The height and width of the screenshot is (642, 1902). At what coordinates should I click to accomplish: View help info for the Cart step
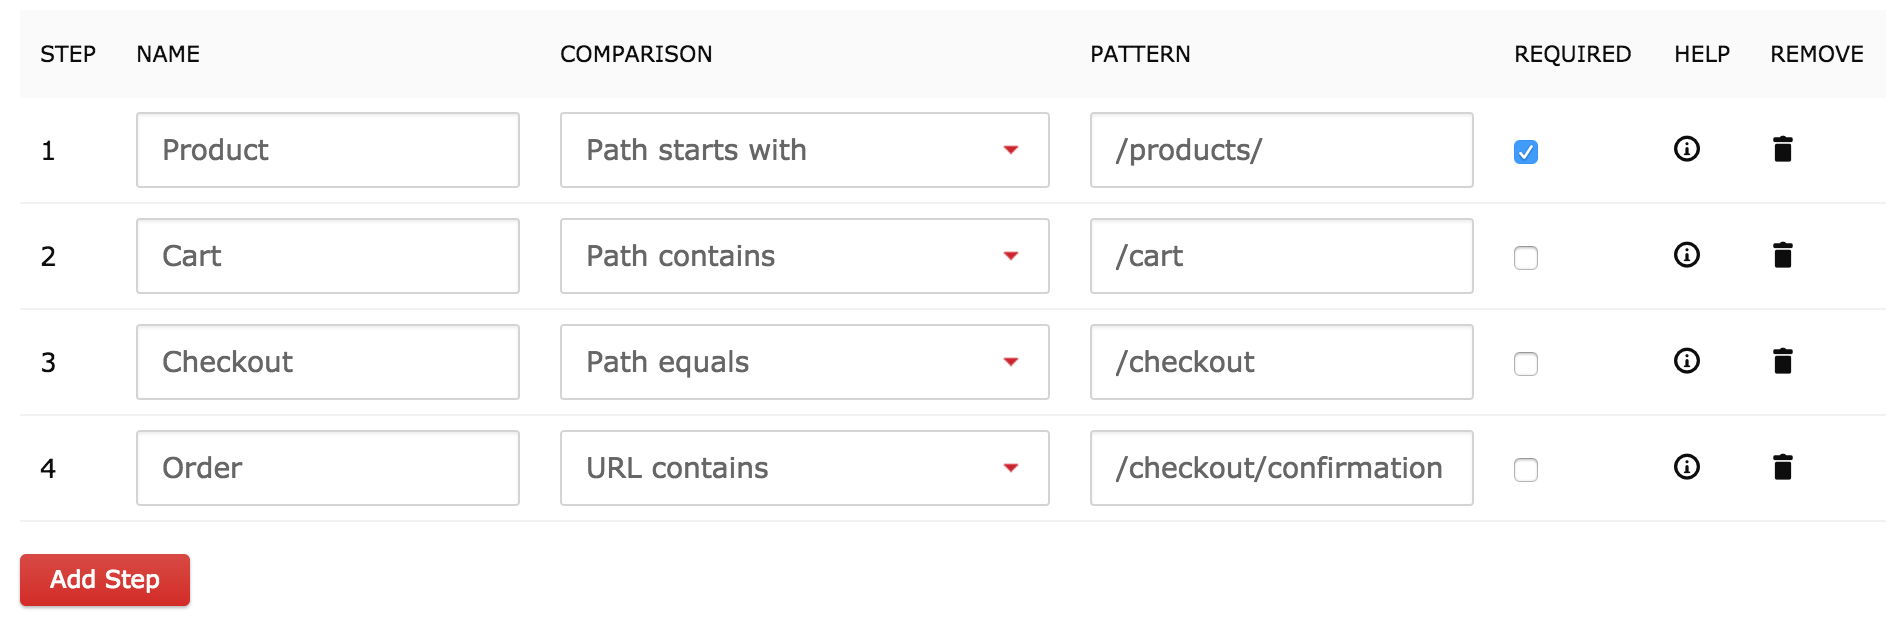pyautogui.click(x=1687, y=256)
